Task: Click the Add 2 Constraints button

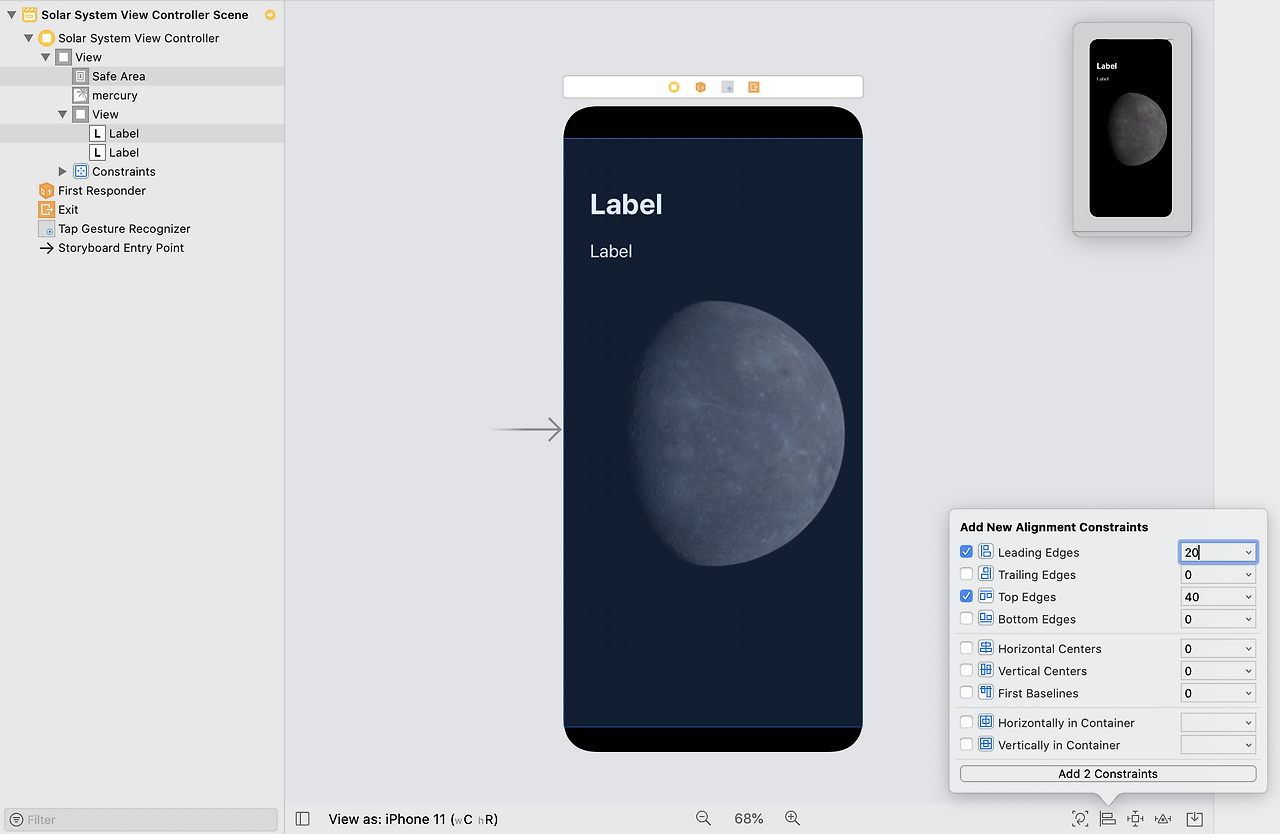Action: point(1108,774)
